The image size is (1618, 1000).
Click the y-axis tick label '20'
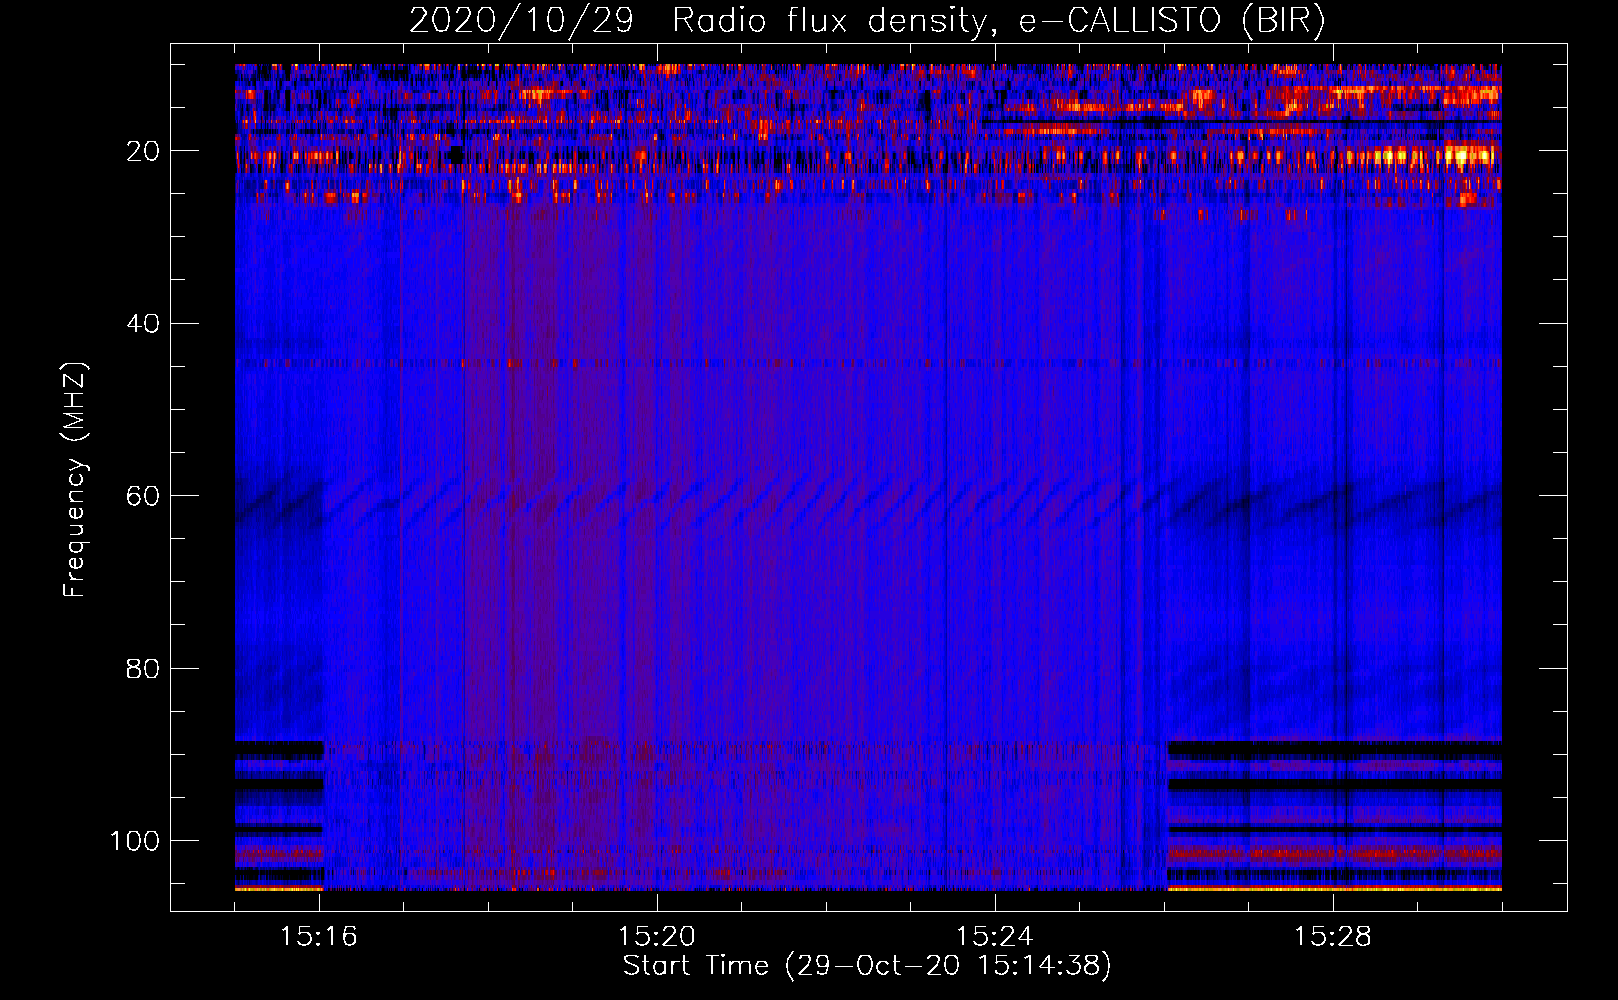click(x=143, y=151)
